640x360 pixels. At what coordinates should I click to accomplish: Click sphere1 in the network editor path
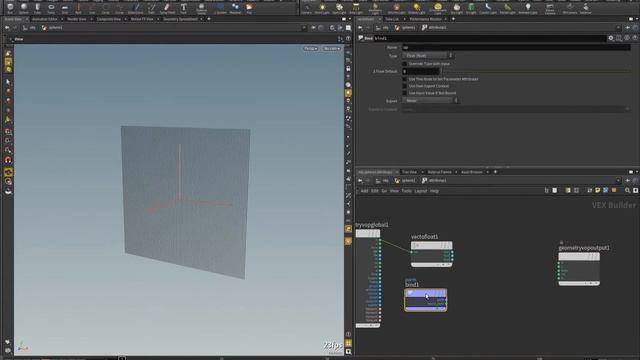tap(405, 180)
